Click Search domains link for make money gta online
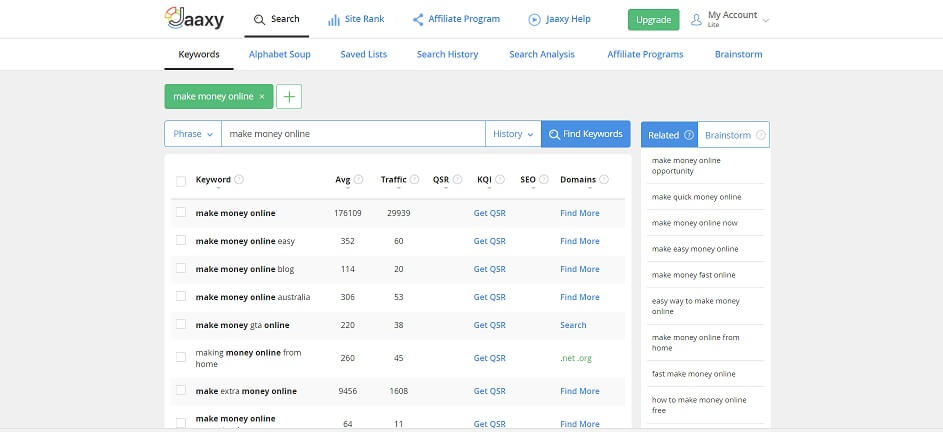This screenshot has width=943, height=432. (x=573, y=325)
